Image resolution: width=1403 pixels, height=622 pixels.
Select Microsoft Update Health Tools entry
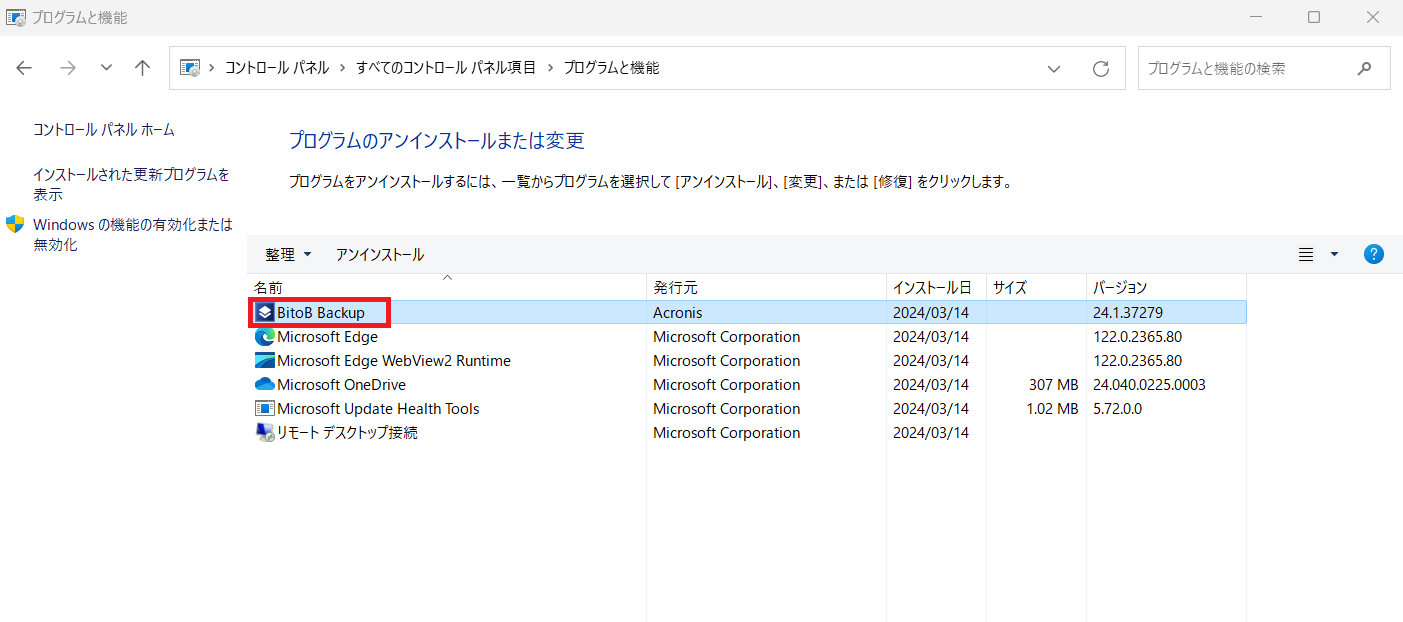coord(378,409)
